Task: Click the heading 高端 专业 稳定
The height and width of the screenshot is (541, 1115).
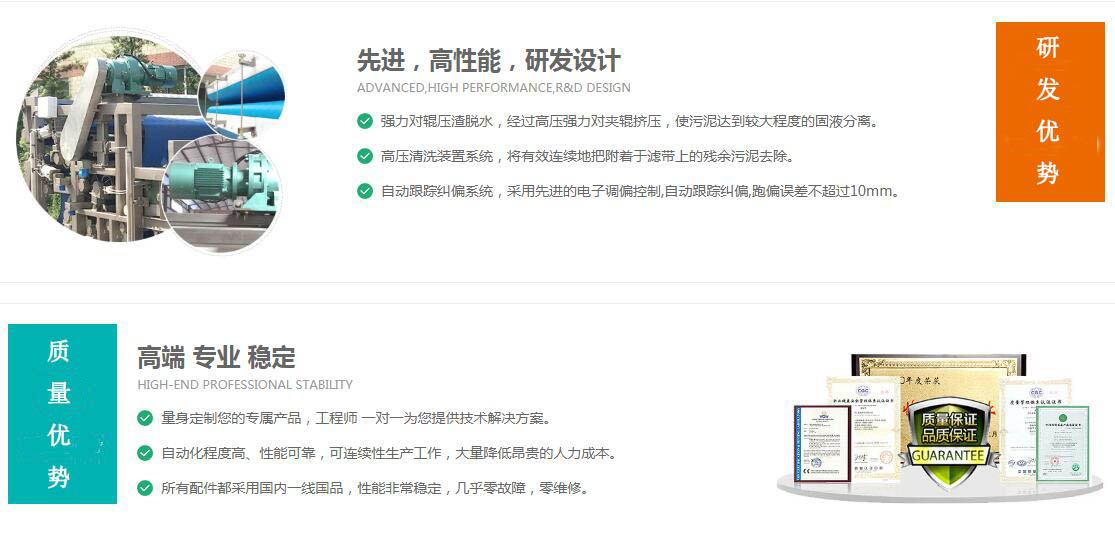Action: (216, 357)
